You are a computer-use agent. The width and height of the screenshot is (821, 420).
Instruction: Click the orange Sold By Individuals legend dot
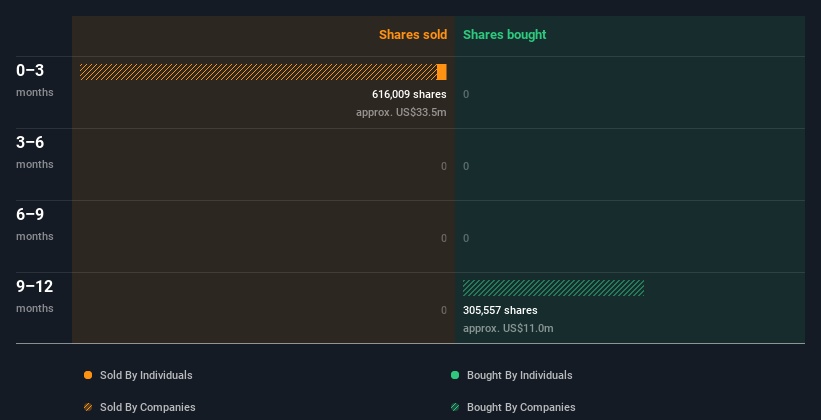coord(88,375)
